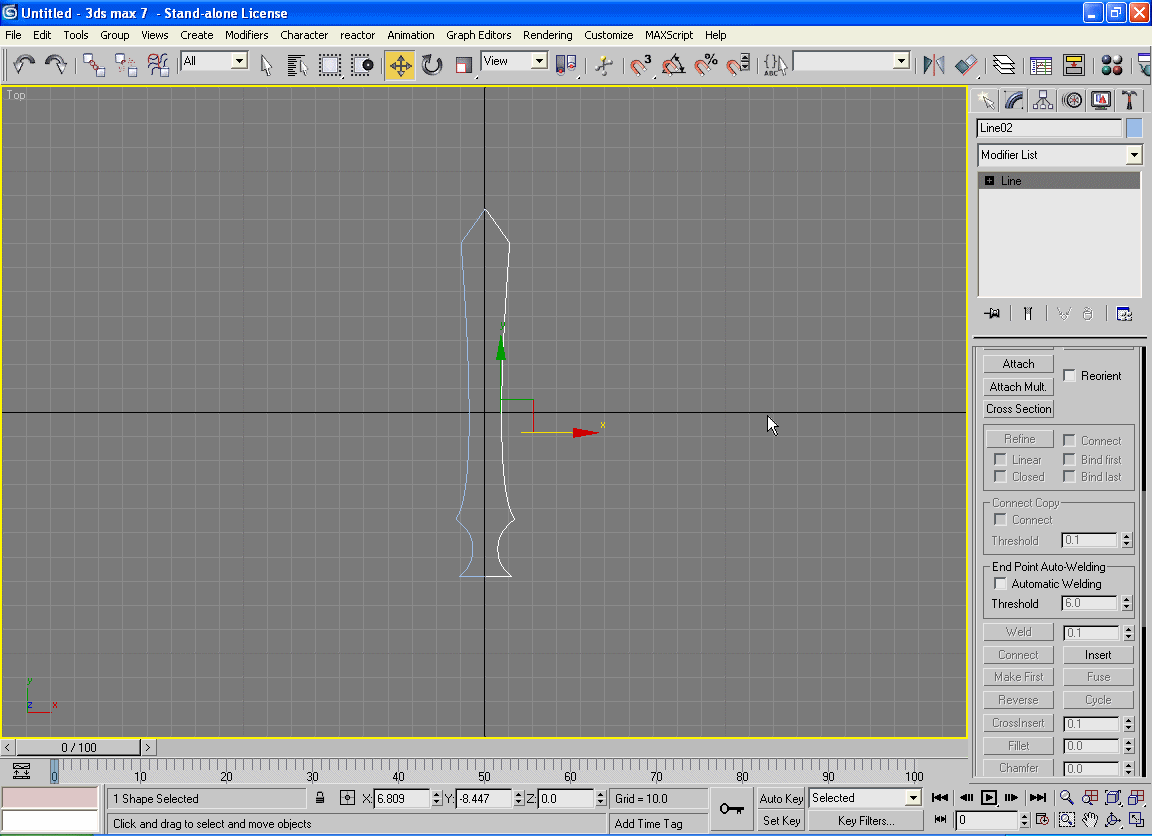Viewport: 1152px width, 836px height.
Task: Toggle the selection lock padlock icon
Action: (320, 798)
